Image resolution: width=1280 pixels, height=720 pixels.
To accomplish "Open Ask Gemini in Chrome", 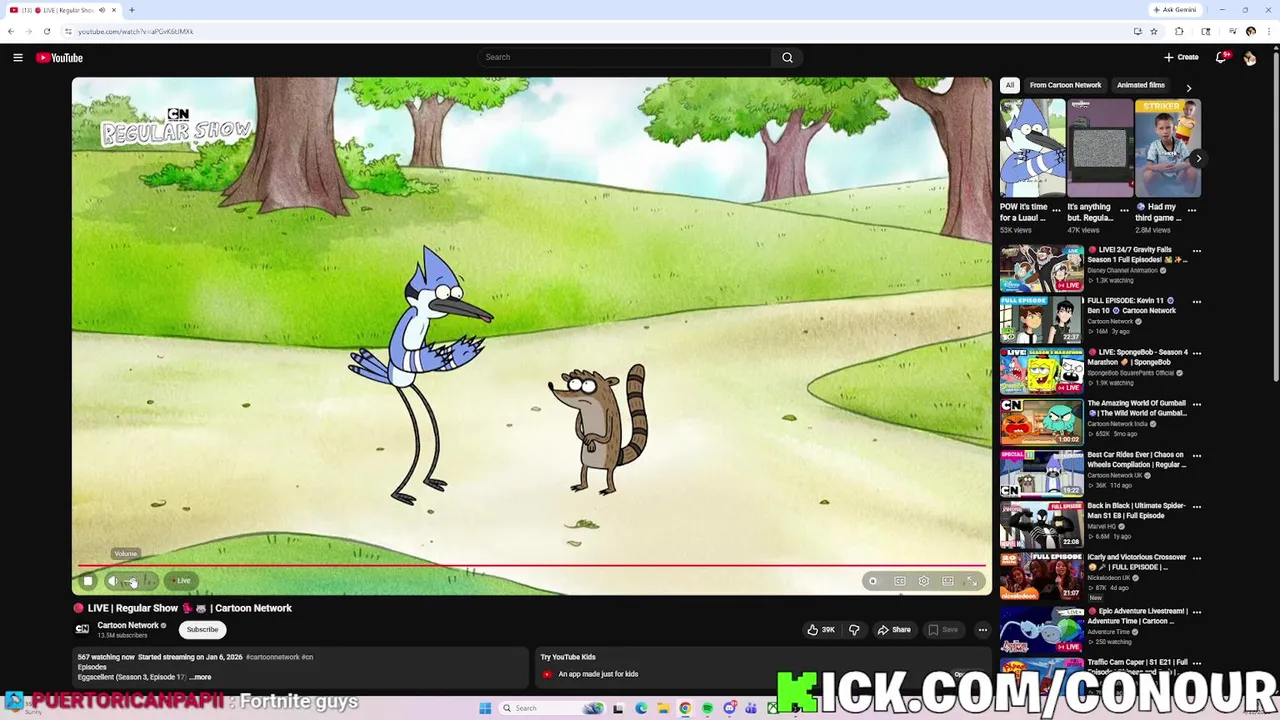I will pos(1175,10).
